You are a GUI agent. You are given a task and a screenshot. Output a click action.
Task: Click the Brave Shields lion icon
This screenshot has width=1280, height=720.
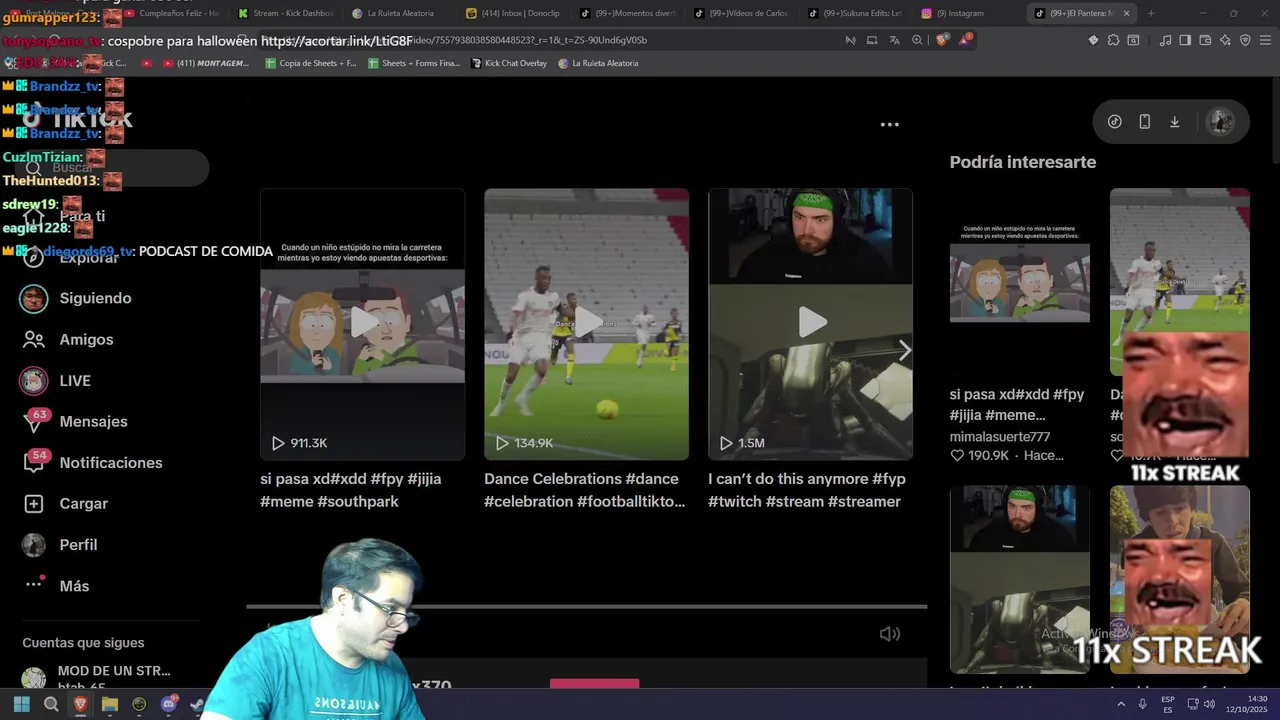(942, 40)
